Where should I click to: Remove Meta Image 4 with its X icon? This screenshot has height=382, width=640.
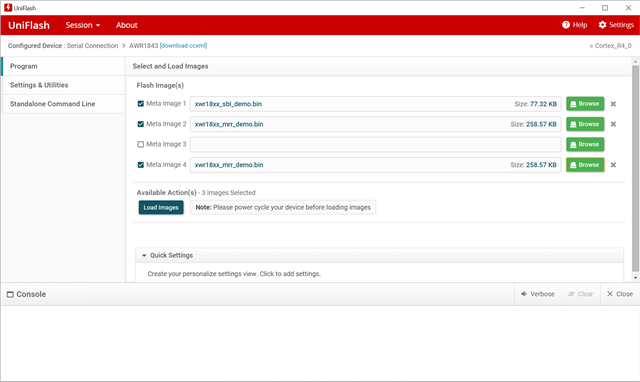coord(613,165)
